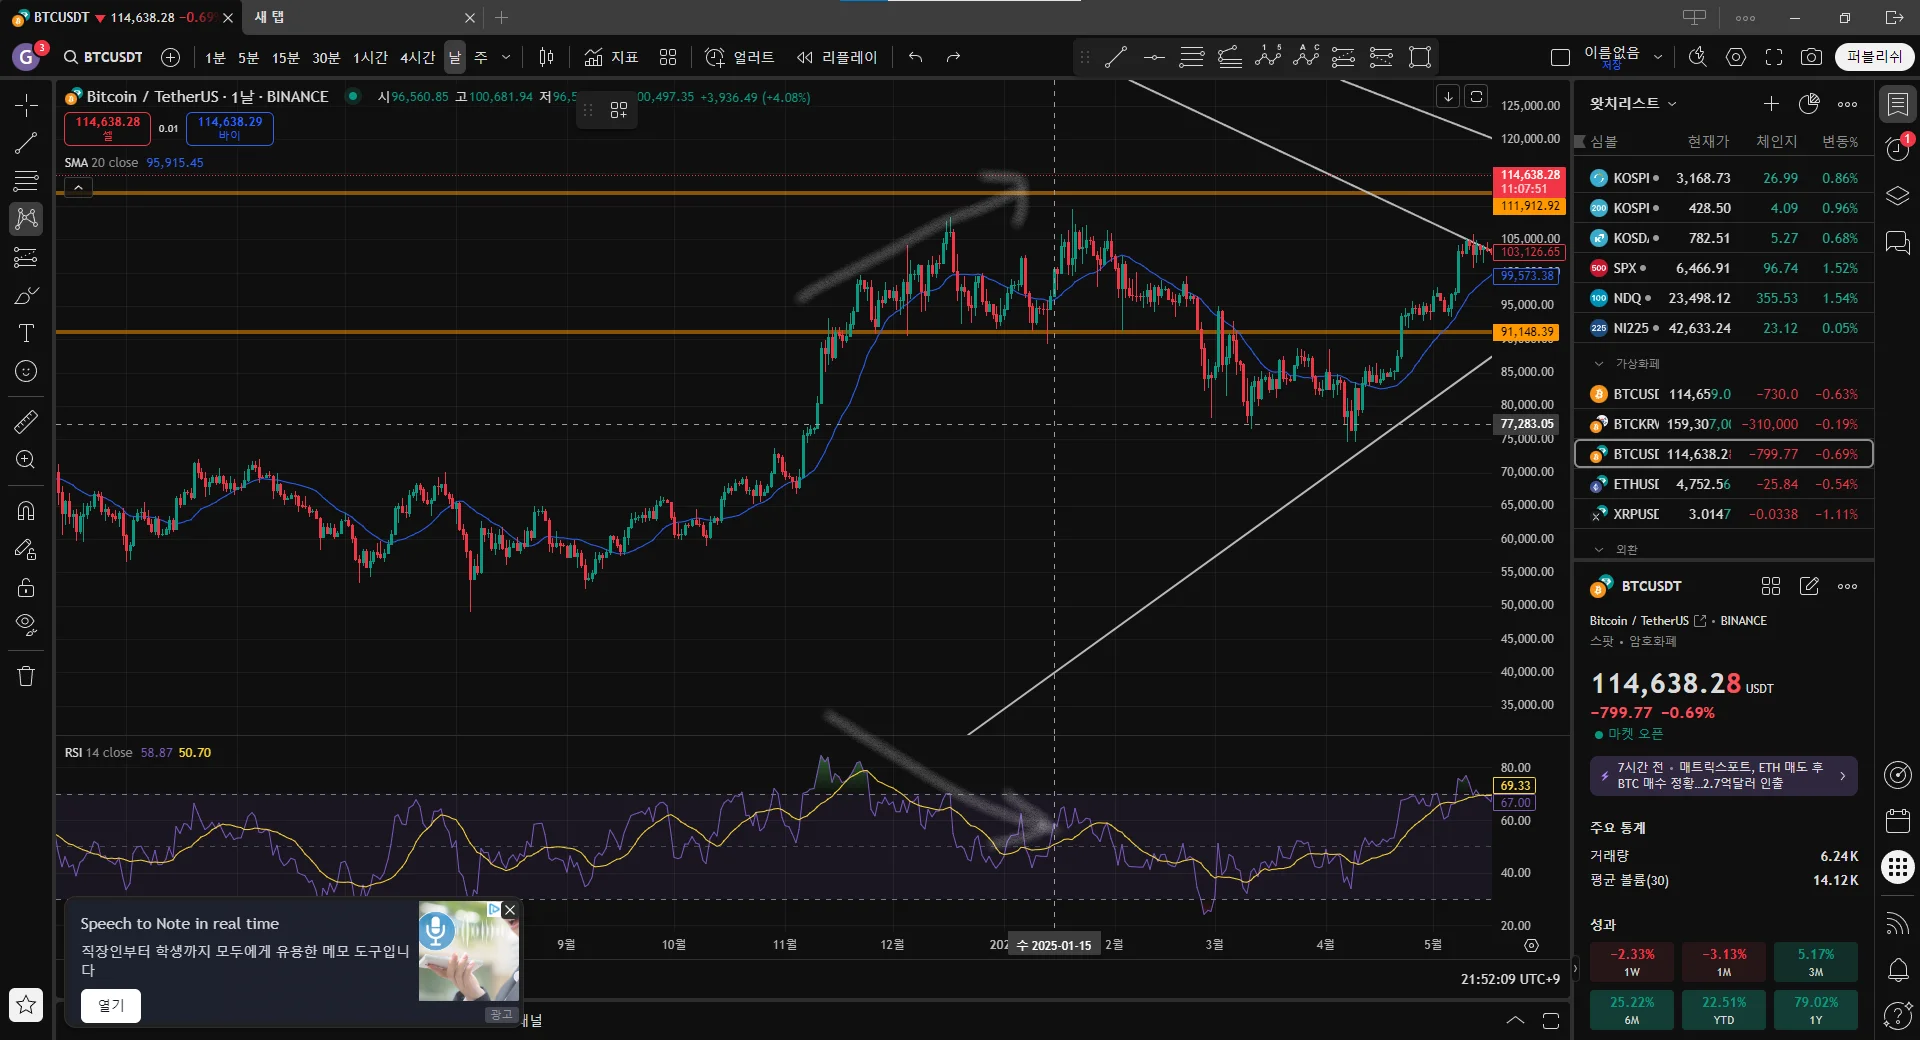Toggle the layout setup square icon
The image size is (1920, 1040).
(x=1560, y=58)
